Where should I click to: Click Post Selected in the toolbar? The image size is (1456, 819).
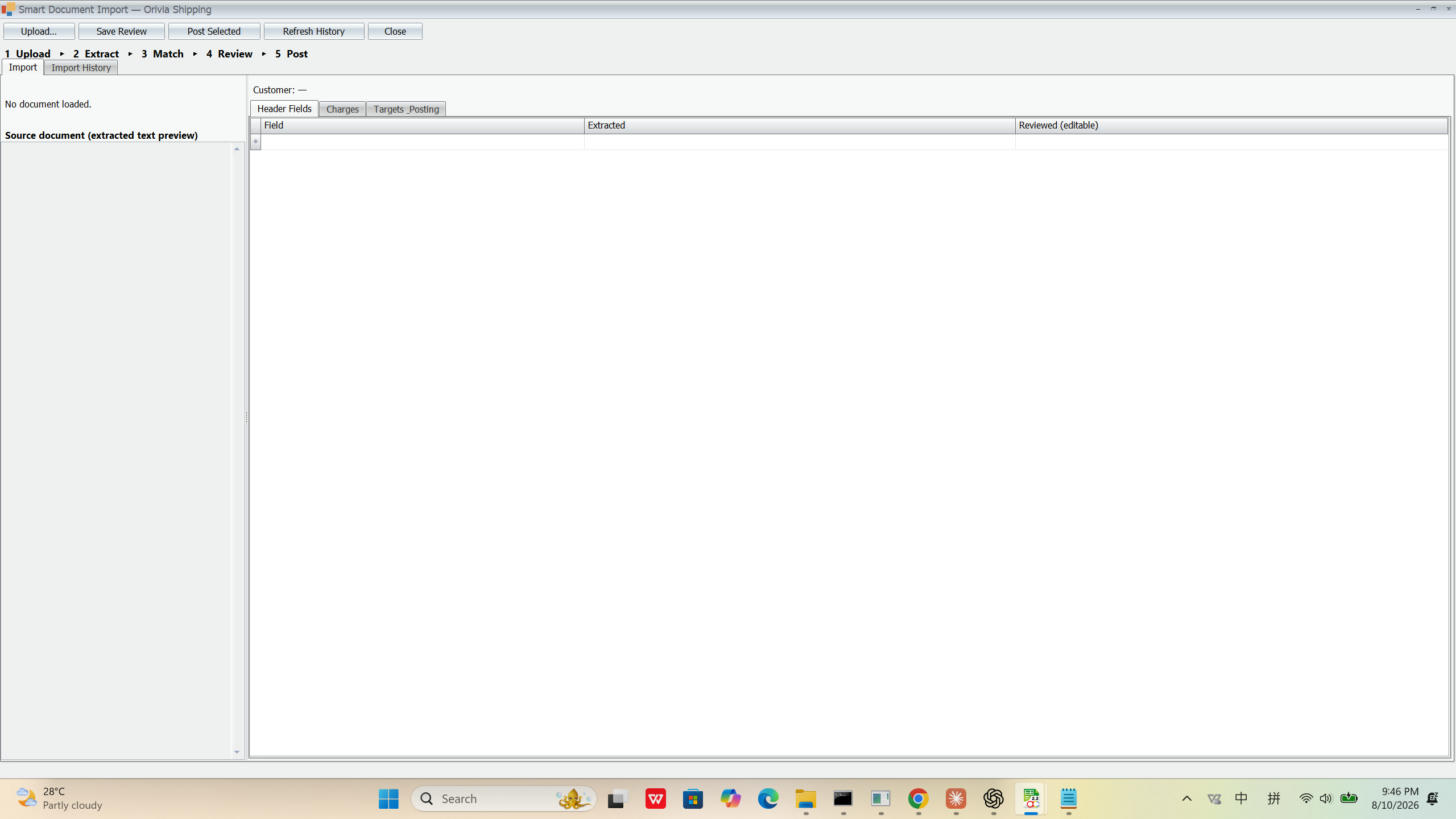[x=214, y=31]
